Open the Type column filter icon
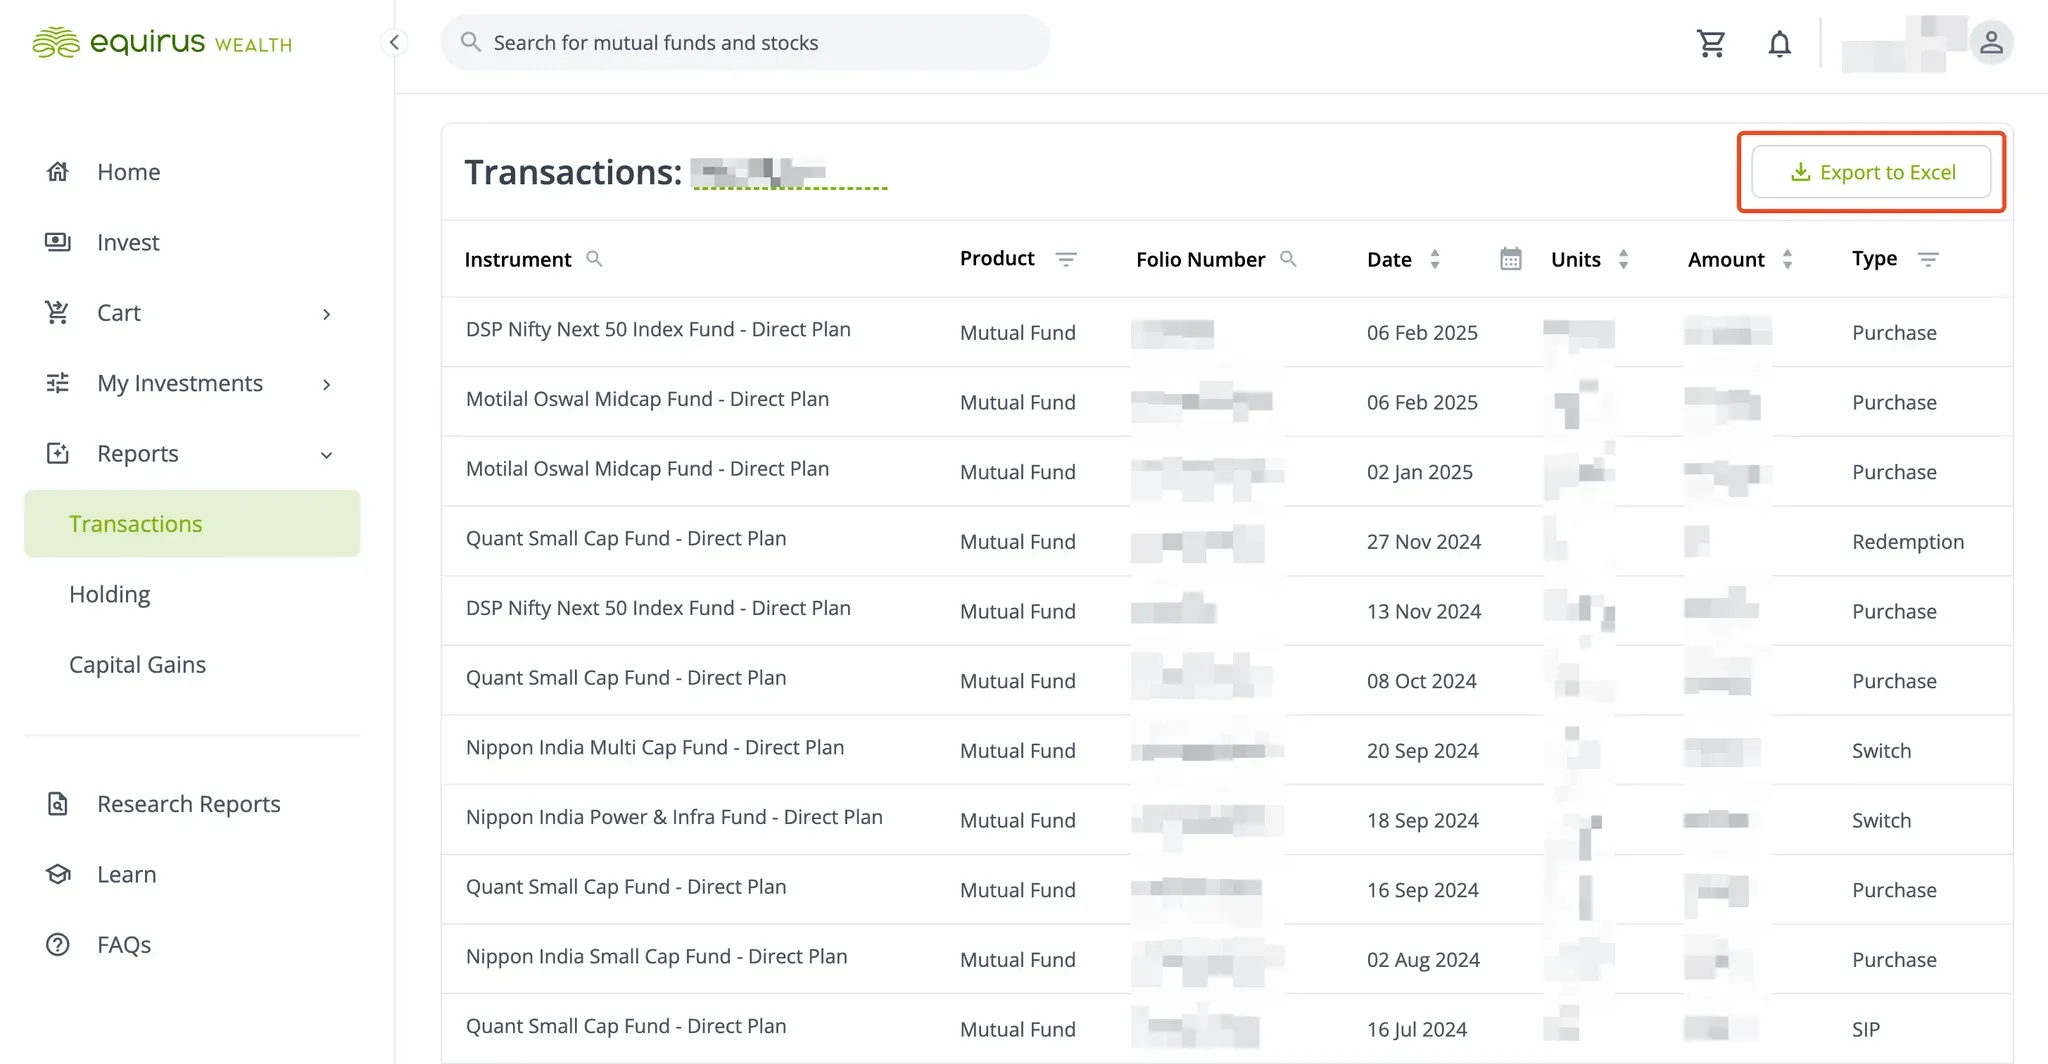Image resolution: width=2048 pixels, height=1064 pixels. 1928,259
